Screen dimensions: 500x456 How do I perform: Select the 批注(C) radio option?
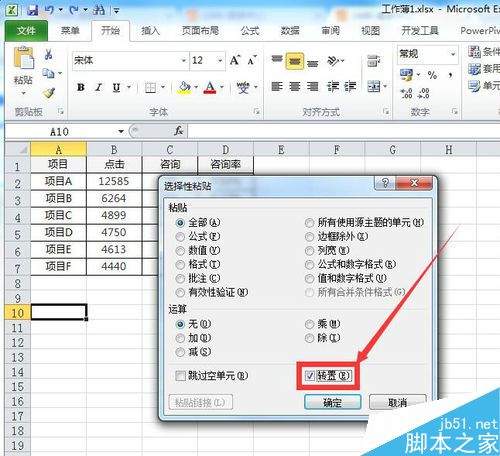click(x=180, y=279)
